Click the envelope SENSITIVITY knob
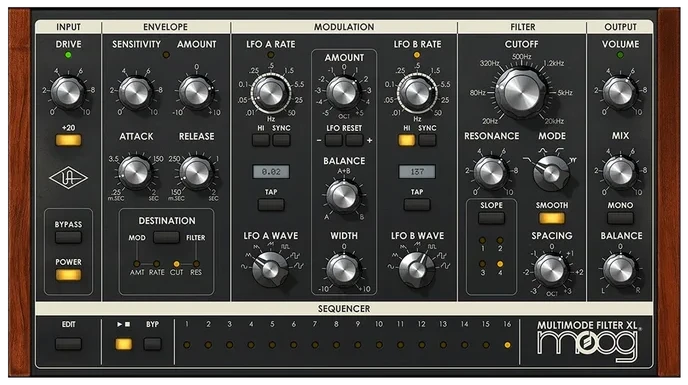Viewport: 688px width, 385px height. (136, 93)
